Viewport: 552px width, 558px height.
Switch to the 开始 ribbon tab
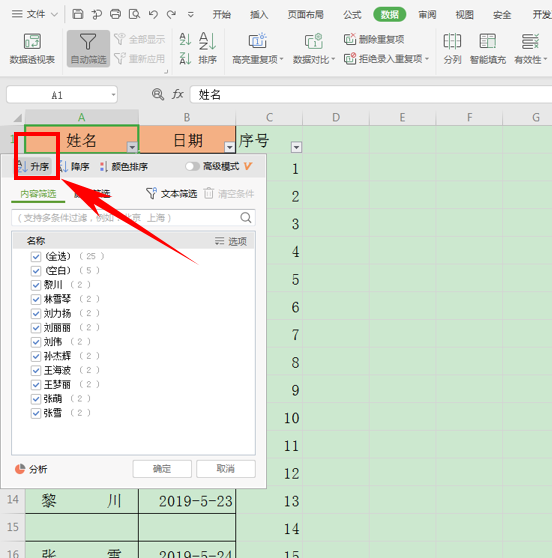221,15
